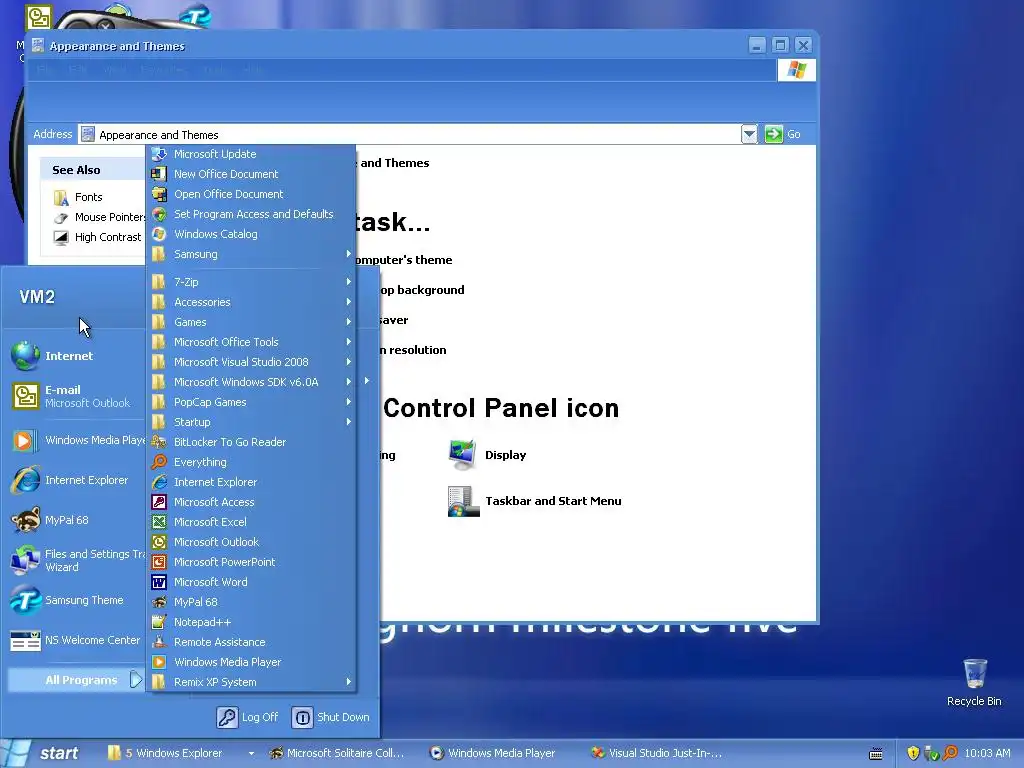Screen dimensions: 1024x768
Task: Expand Microsoft Office Tools folder
Action: (251, 342)
